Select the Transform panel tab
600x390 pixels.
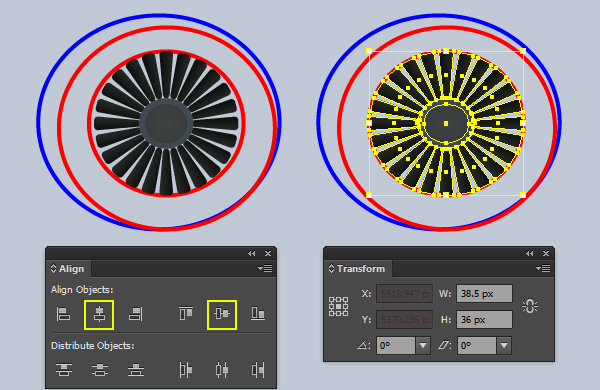tap(357, 269)
